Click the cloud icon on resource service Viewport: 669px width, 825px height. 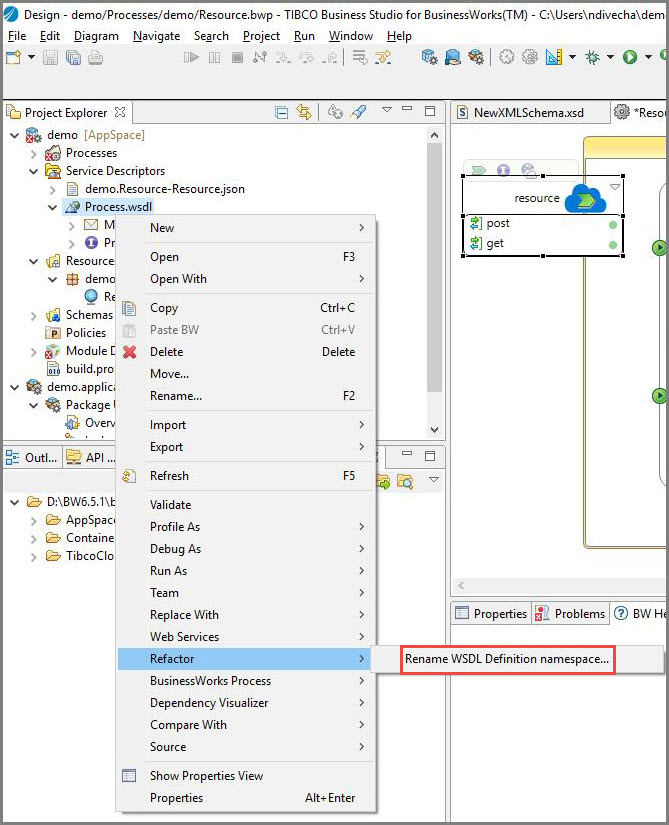pyautogui.click(x=585, y=198)
